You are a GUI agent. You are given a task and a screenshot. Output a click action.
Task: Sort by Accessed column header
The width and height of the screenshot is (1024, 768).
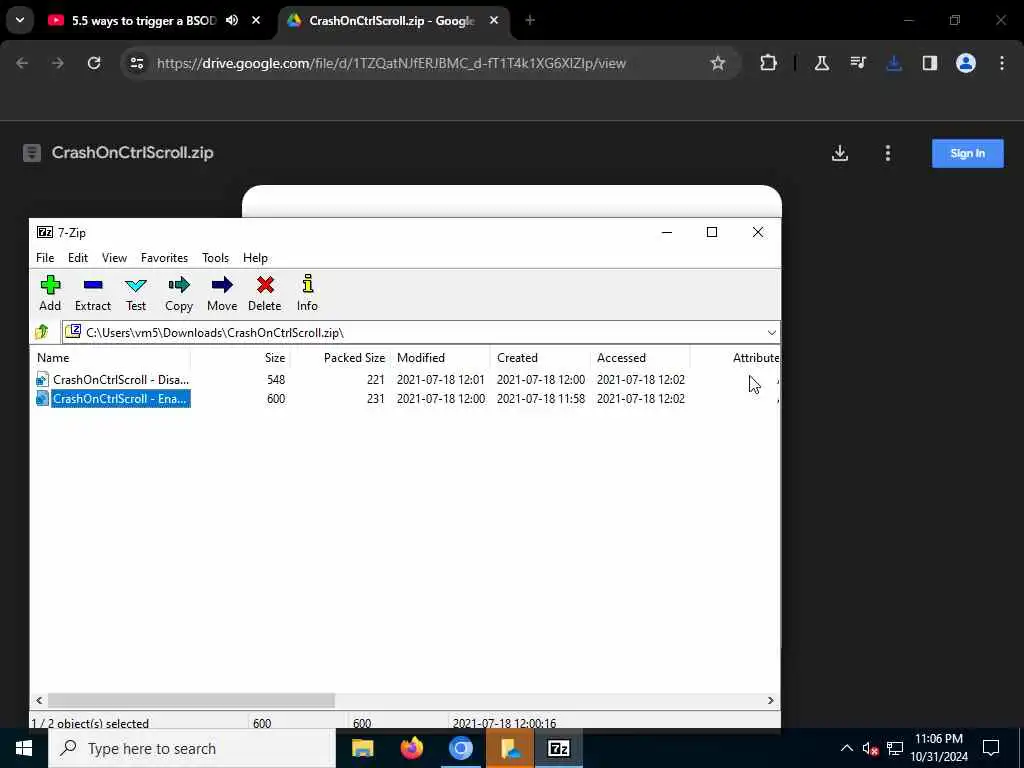pyautogui.click(x=641, y=358)
